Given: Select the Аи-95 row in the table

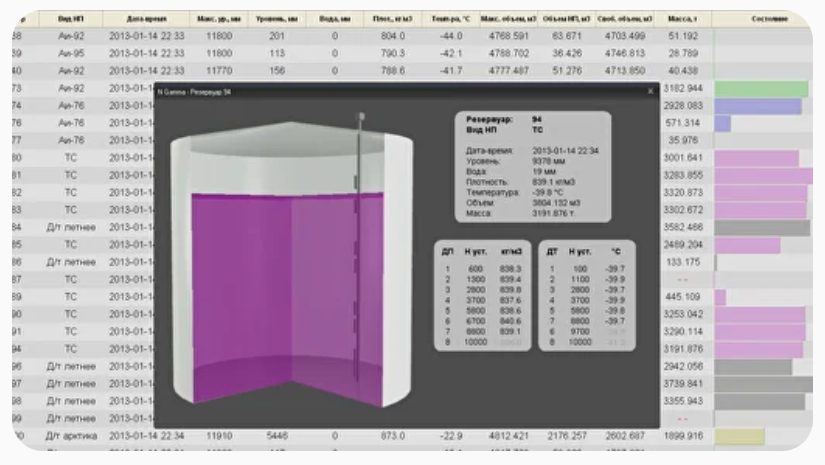Looking at the screenshot, I should [71, 53].
